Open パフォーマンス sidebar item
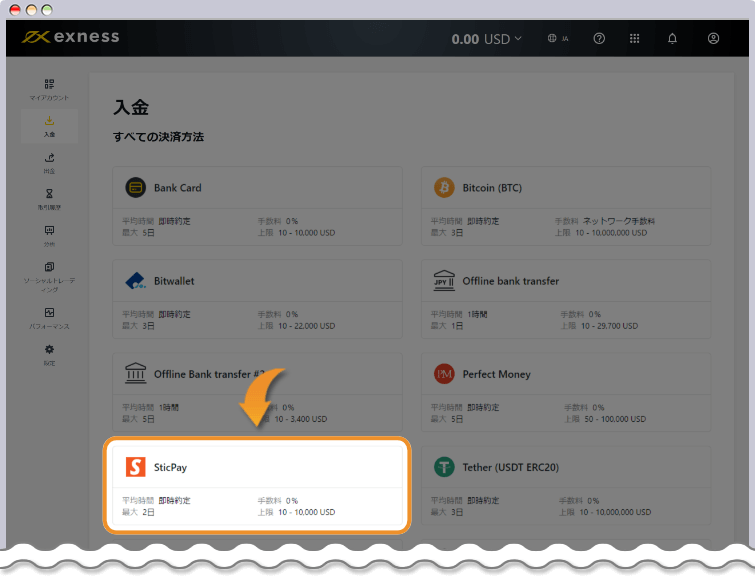The image size is (755, 576). (49, 318)
